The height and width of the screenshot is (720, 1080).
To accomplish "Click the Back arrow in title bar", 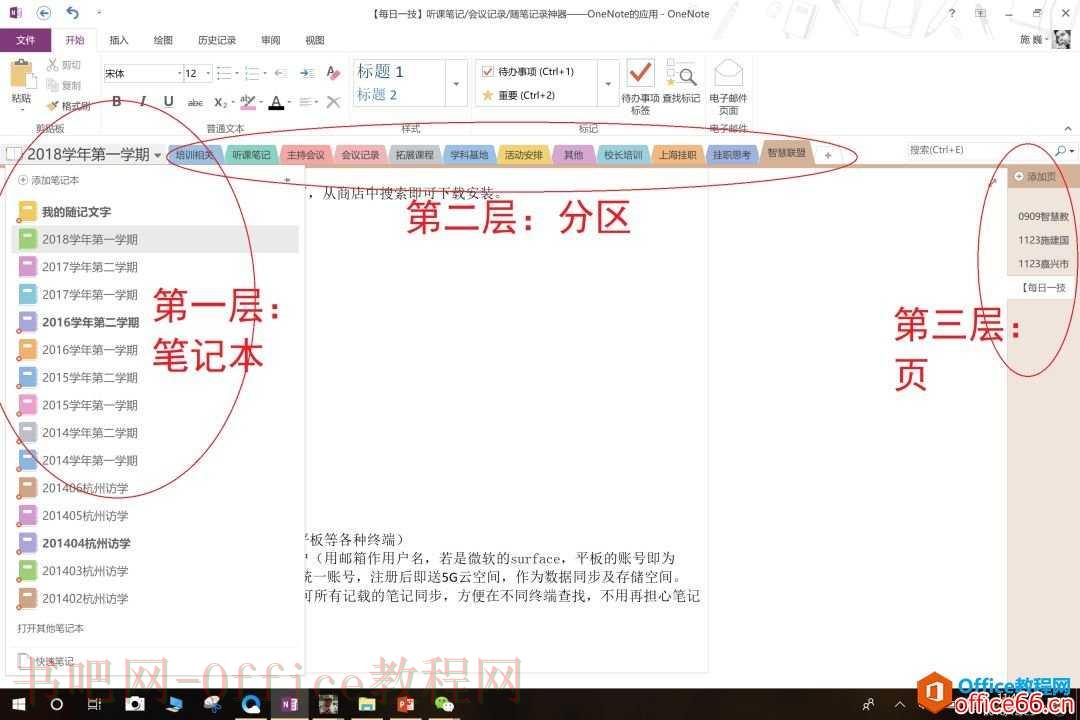I will tap(43, 13).
